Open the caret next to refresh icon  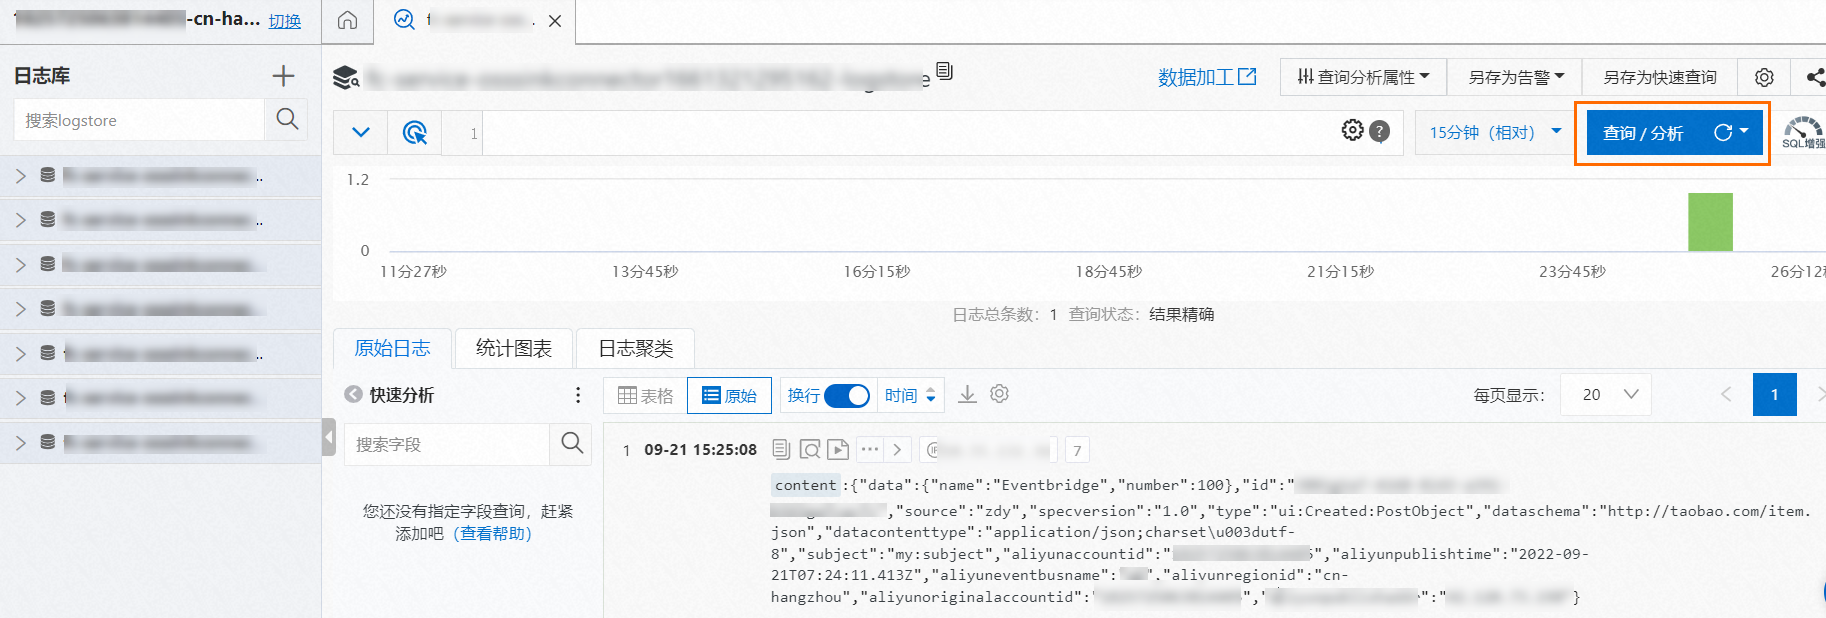(x=1745, y=131)
